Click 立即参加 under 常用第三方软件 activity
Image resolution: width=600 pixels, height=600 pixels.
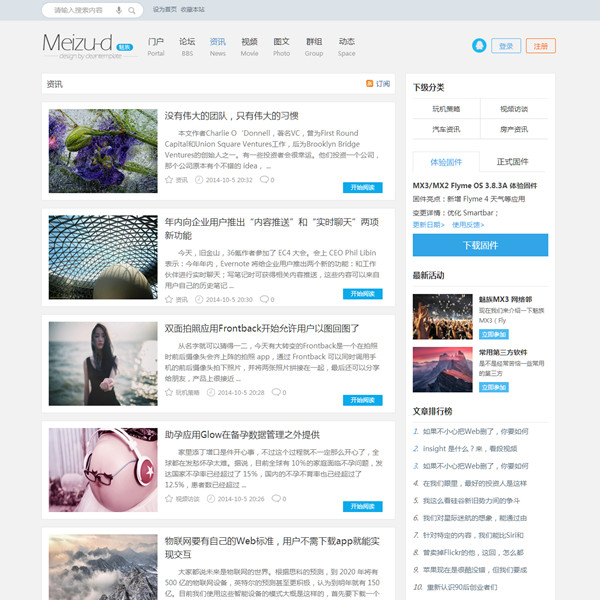coord(494,387)
